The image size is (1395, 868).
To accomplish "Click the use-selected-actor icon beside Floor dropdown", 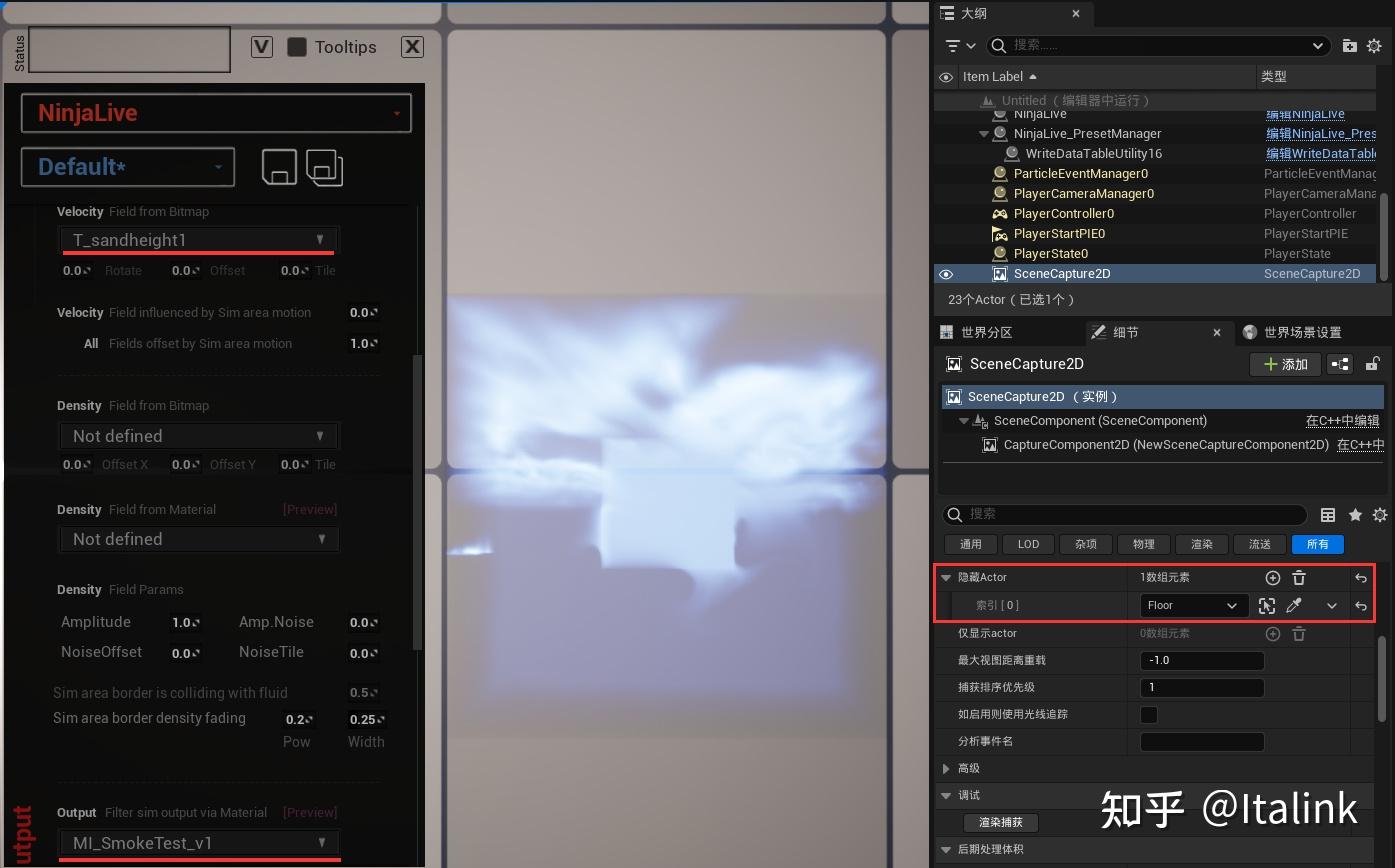I will [1267, 605].
